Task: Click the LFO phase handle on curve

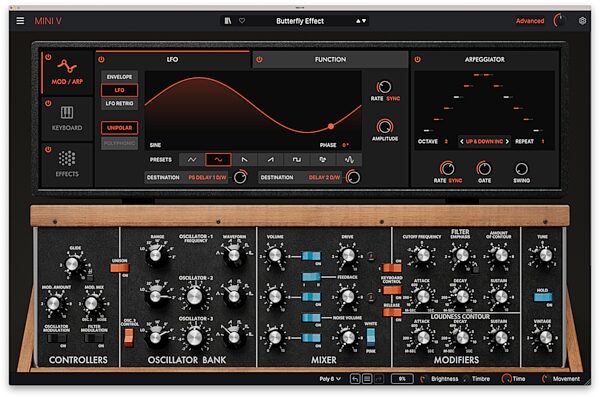Action: pos(331,126)
